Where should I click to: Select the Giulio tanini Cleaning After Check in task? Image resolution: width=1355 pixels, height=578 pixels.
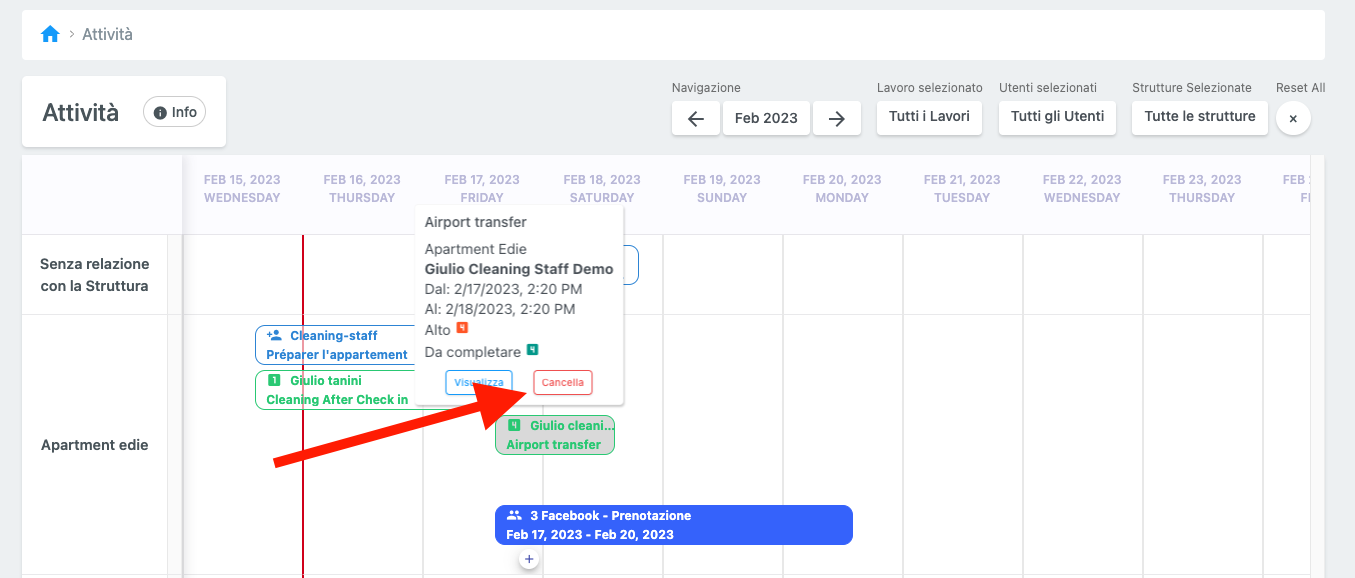[335, 390]
